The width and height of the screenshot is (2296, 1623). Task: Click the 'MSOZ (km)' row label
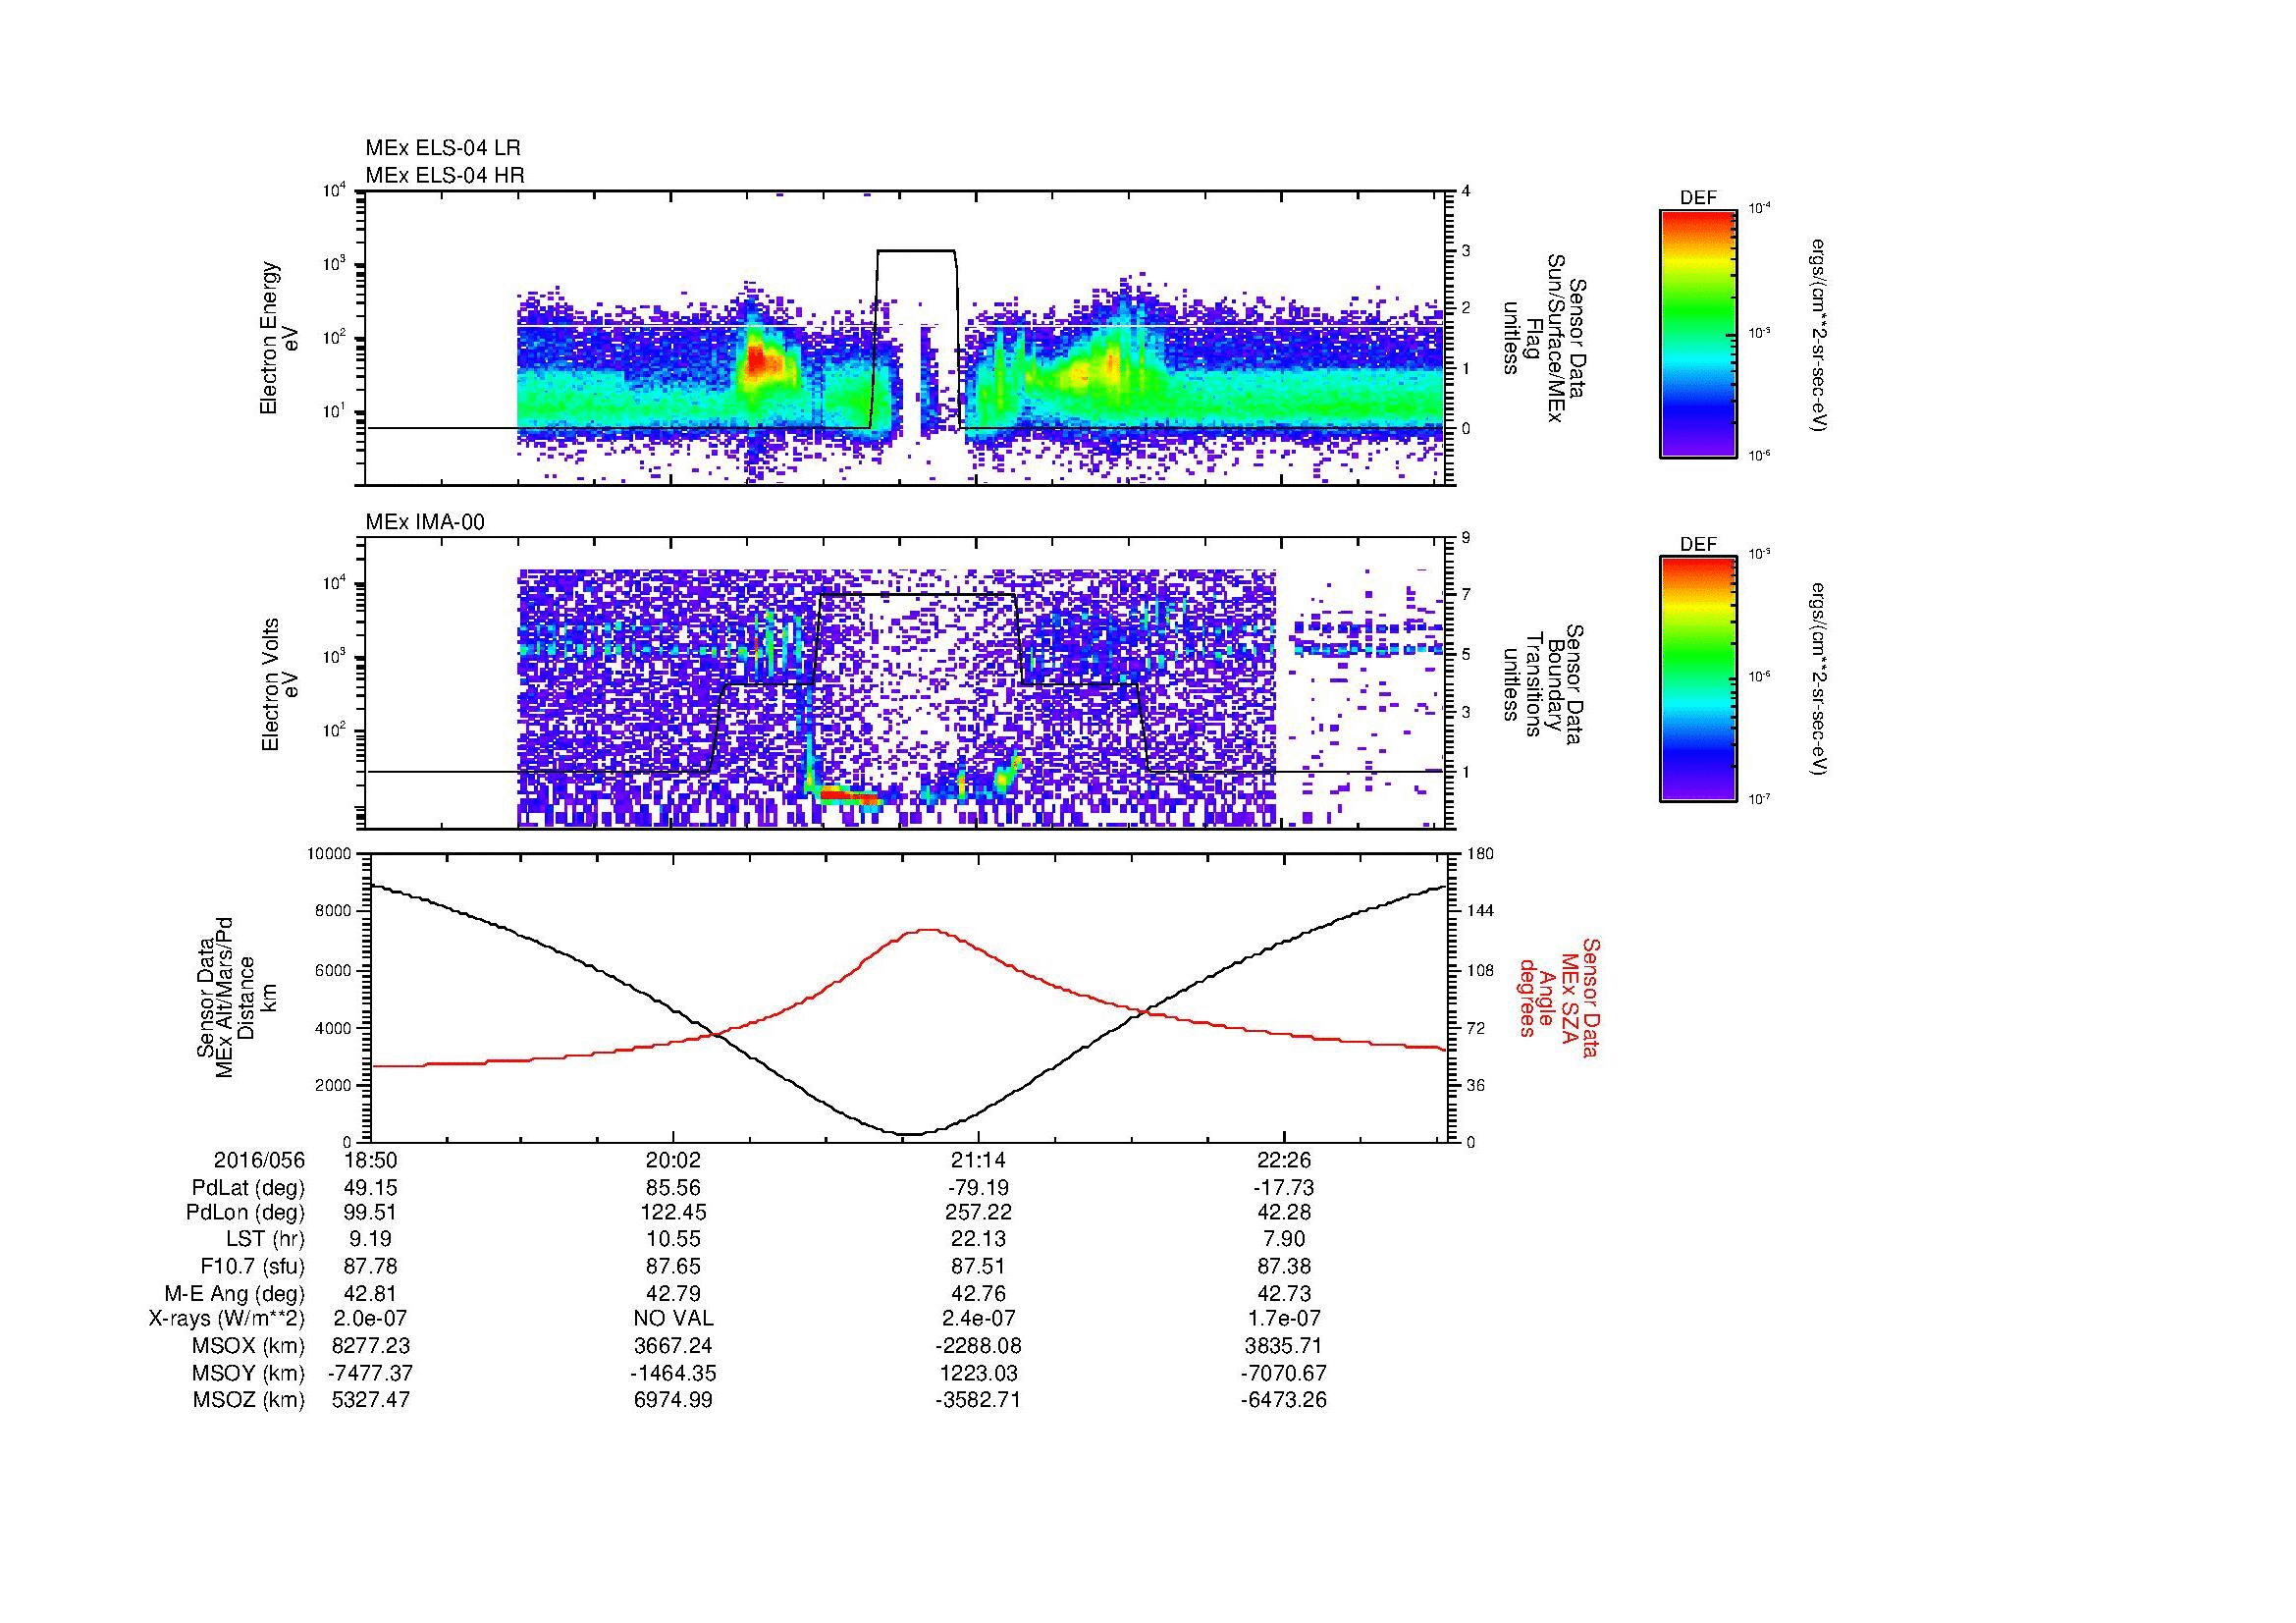pos(249,1400)
